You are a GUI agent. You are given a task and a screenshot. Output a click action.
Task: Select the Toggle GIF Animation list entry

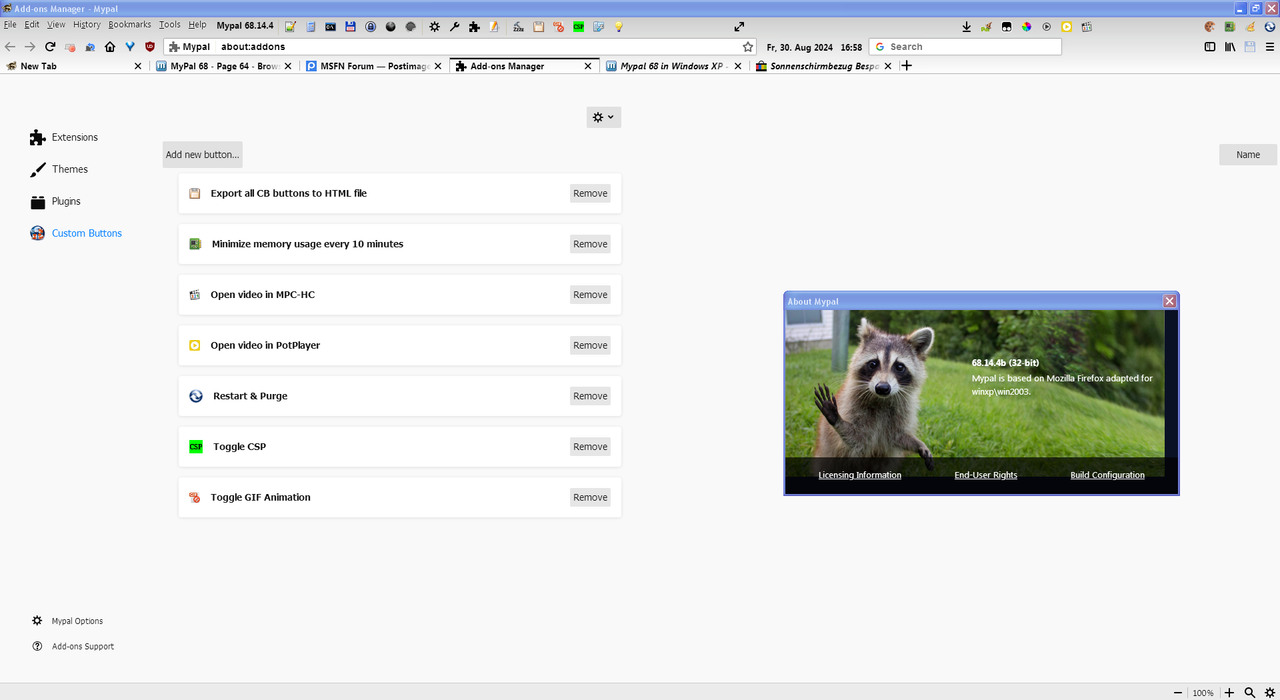tap(400, 497)
